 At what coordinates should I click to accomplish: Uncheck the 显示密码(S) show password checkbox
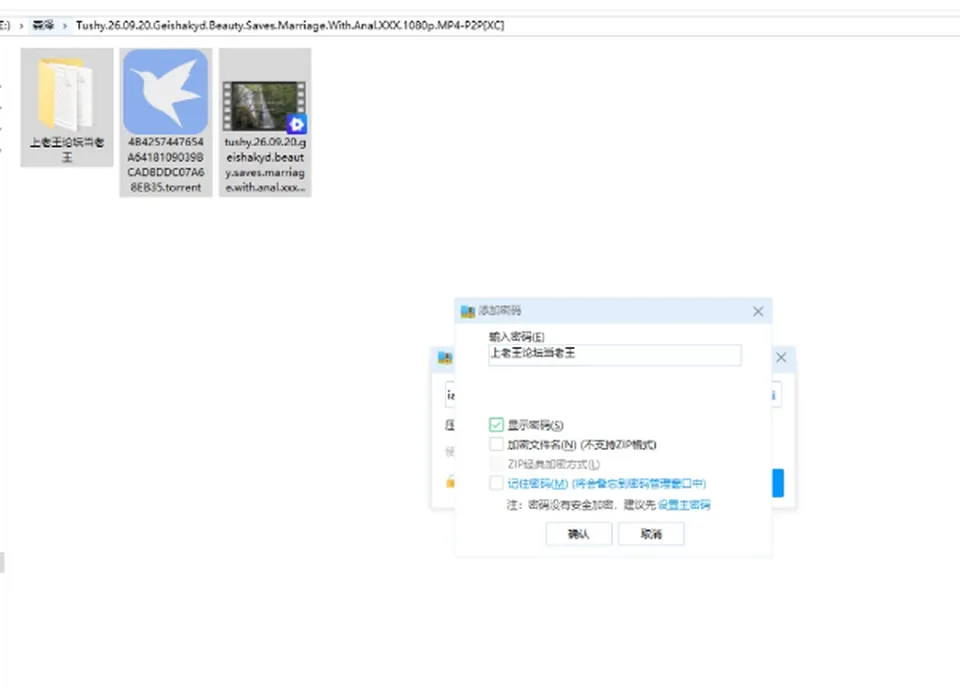pos(496,425)
